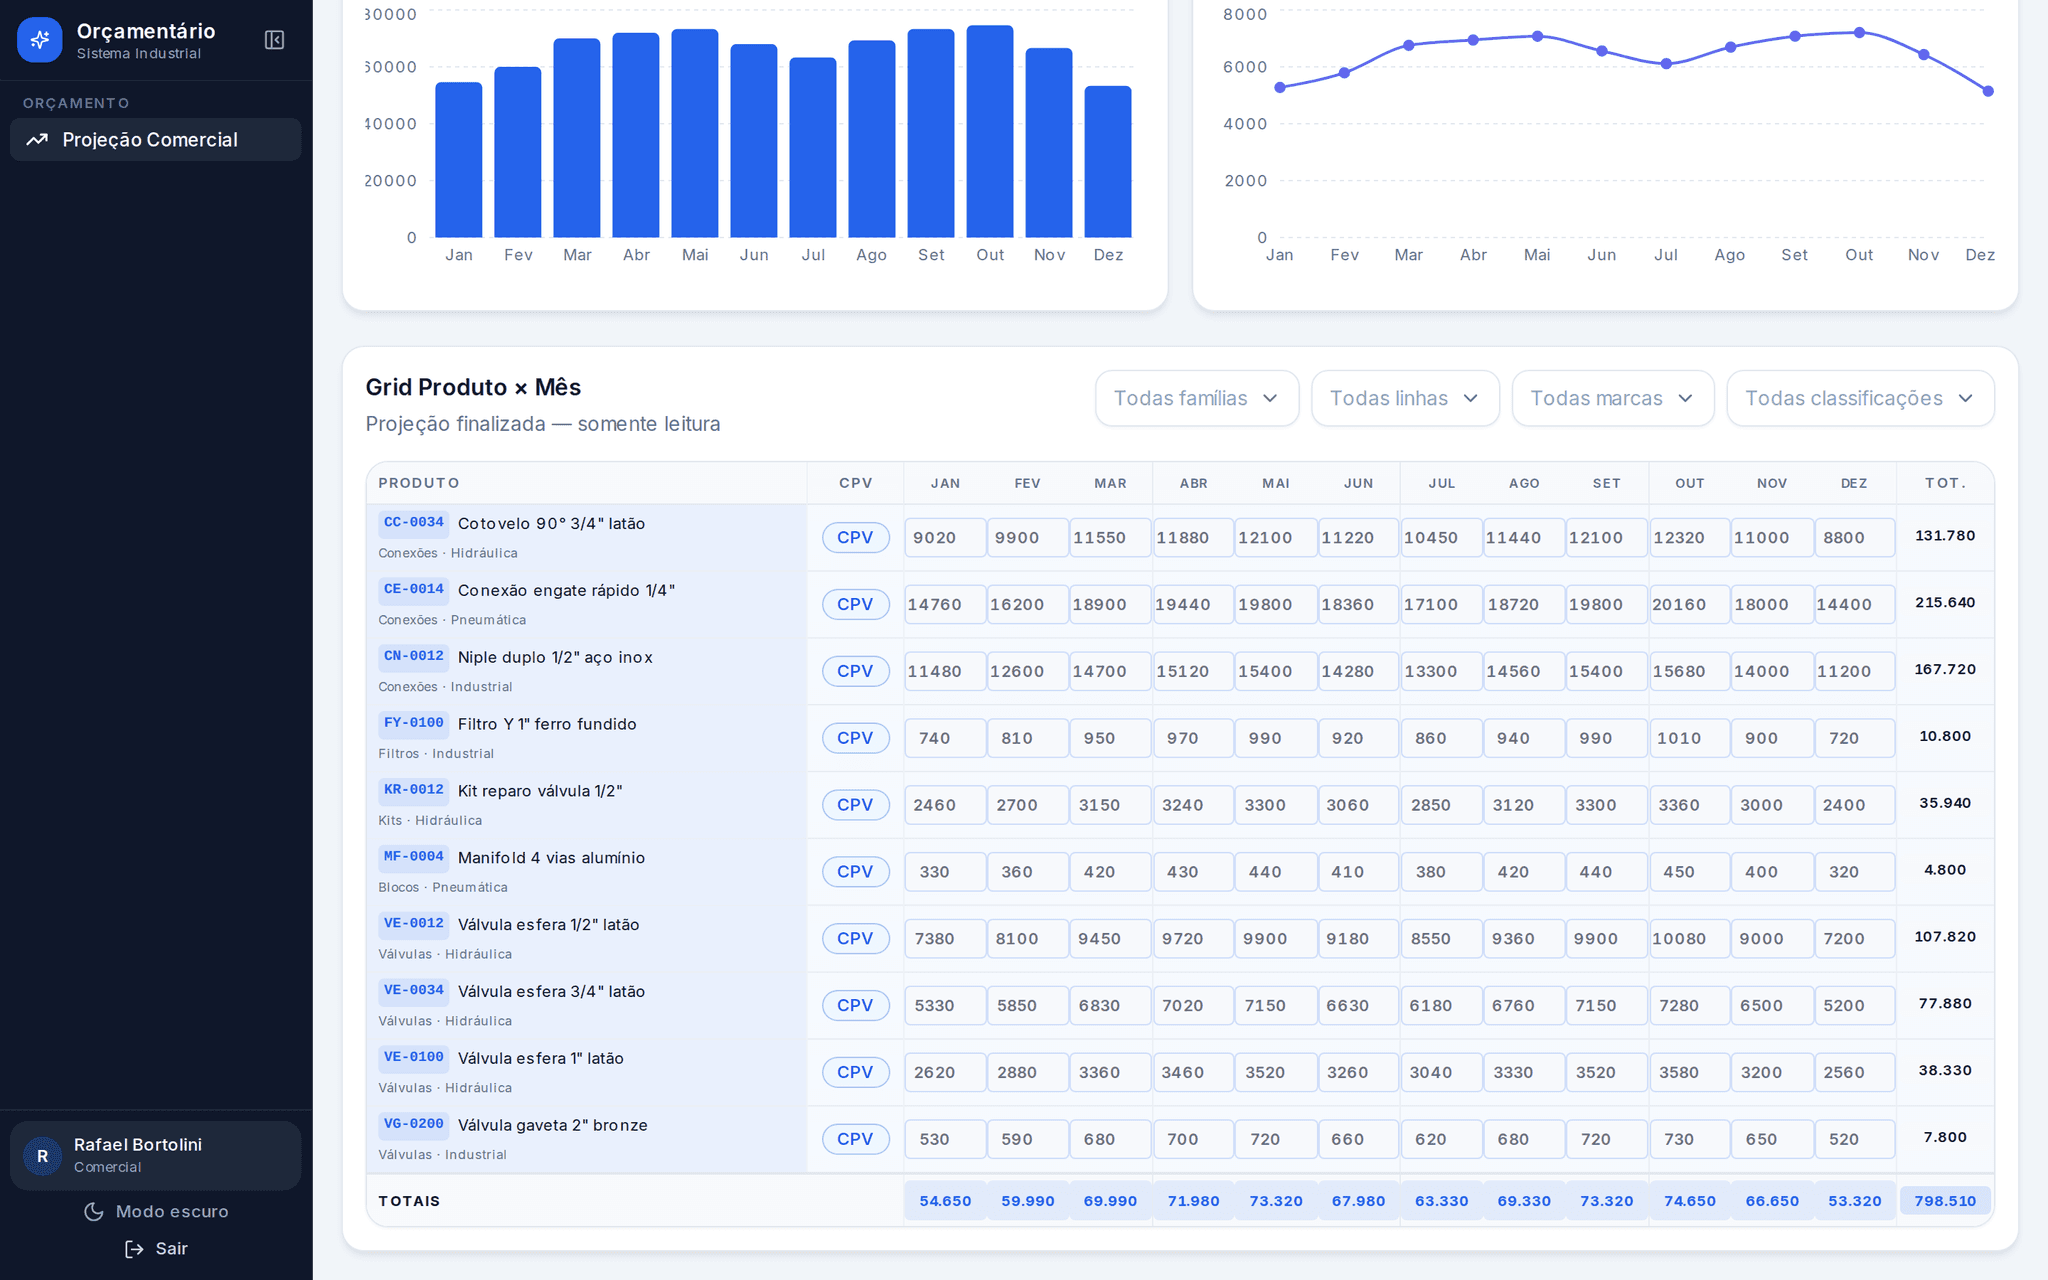Viewport: 2048px width, 1280px height.
Task: Click the CPV badge for Válvula gaveta 2" bronze
Action: point(855,1139)
